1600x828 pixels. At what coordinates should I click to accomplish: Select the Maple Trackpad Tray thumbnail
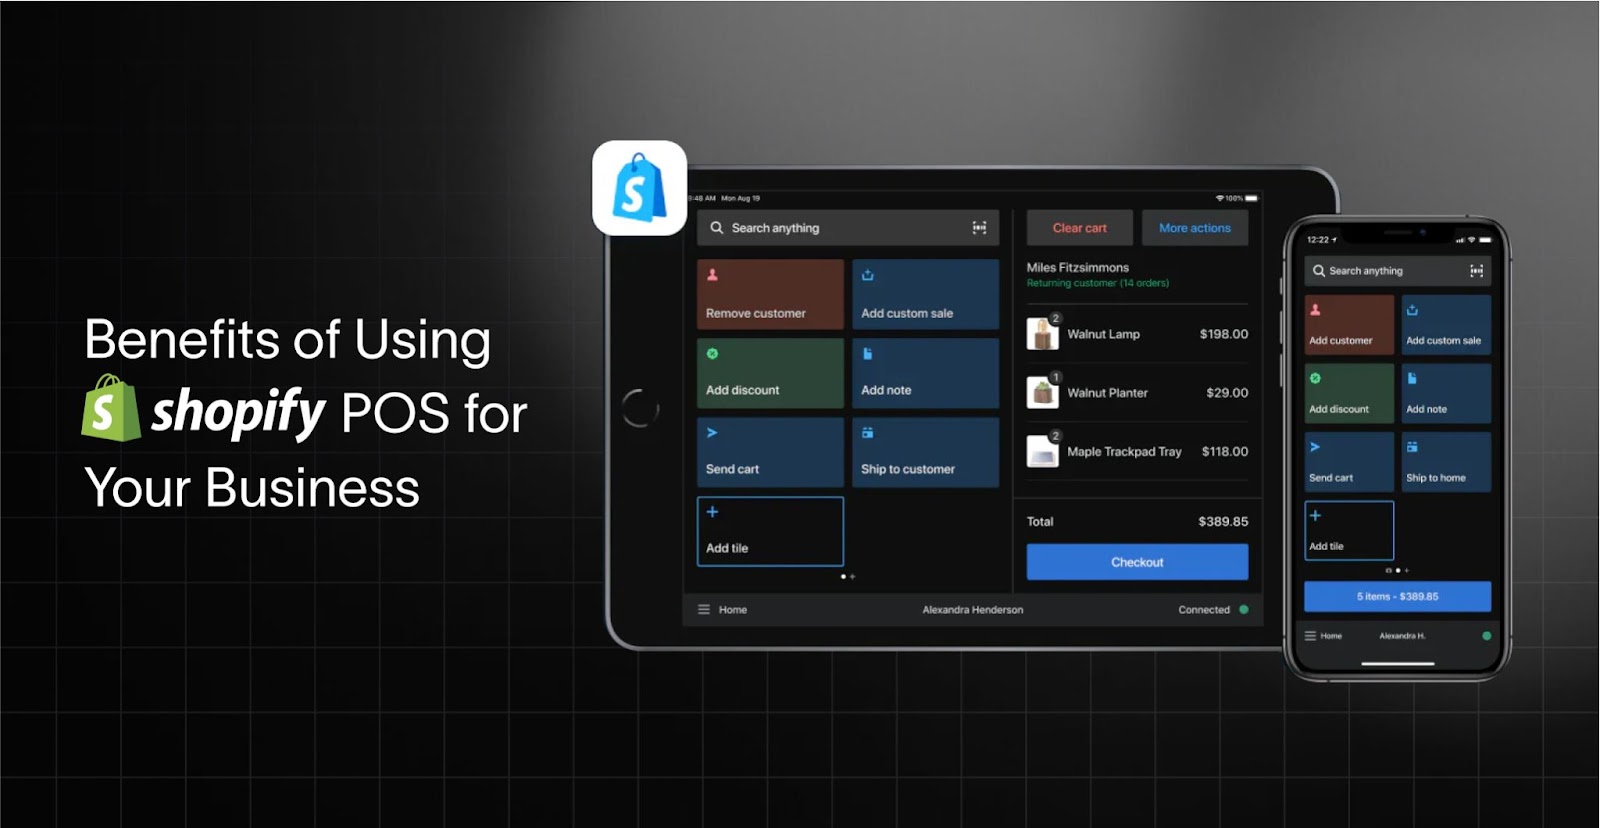click(x=1042, y=452)
